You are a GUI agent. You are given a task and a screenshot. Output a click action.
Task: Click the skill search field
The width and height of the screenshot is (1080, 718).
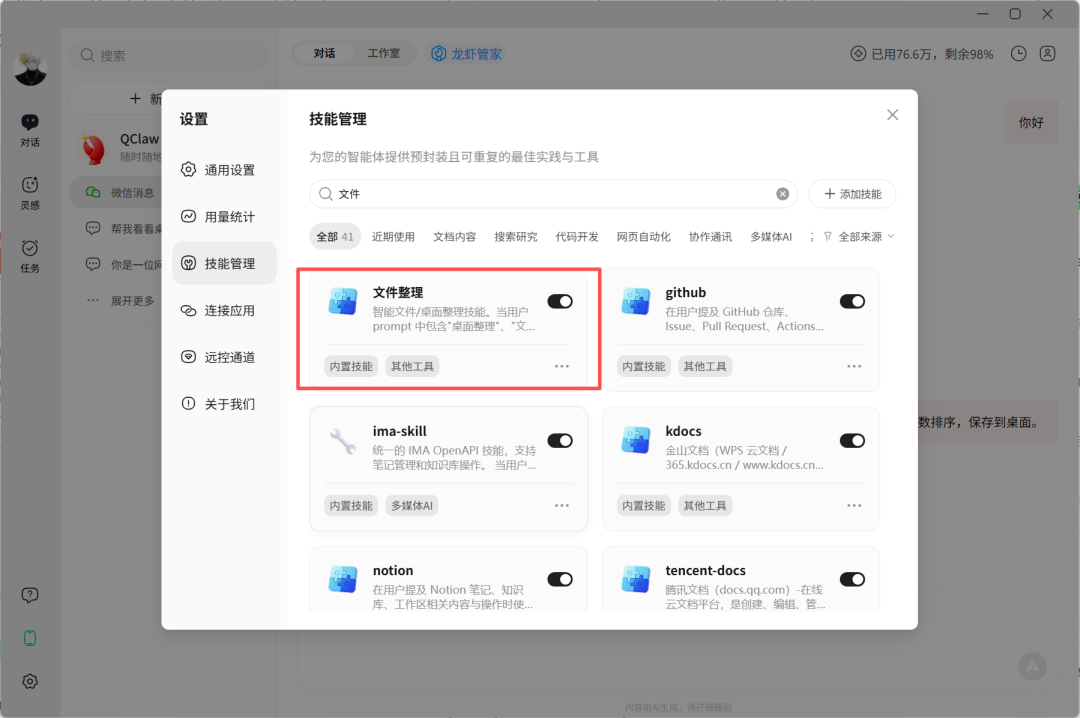(x=553, y=194)
